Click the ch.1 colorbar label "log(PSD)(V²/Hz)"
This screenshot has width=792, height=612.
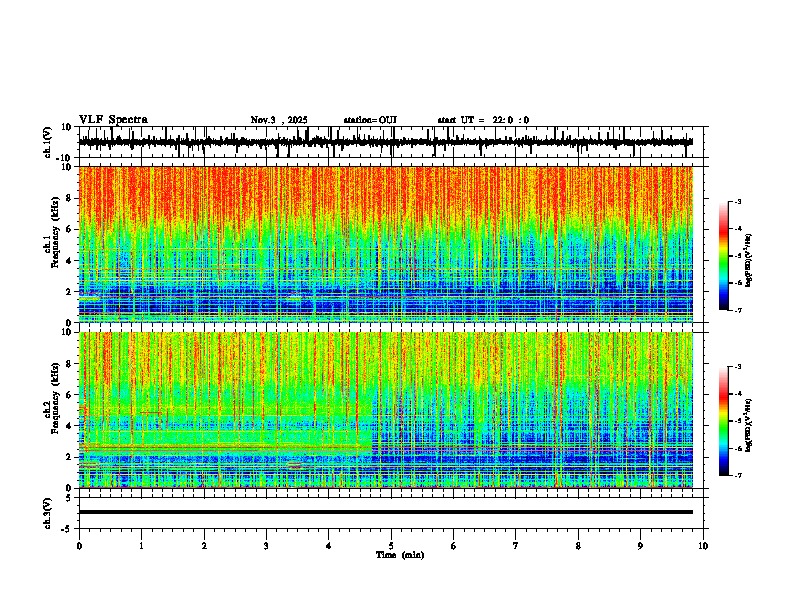pos(749,261)
